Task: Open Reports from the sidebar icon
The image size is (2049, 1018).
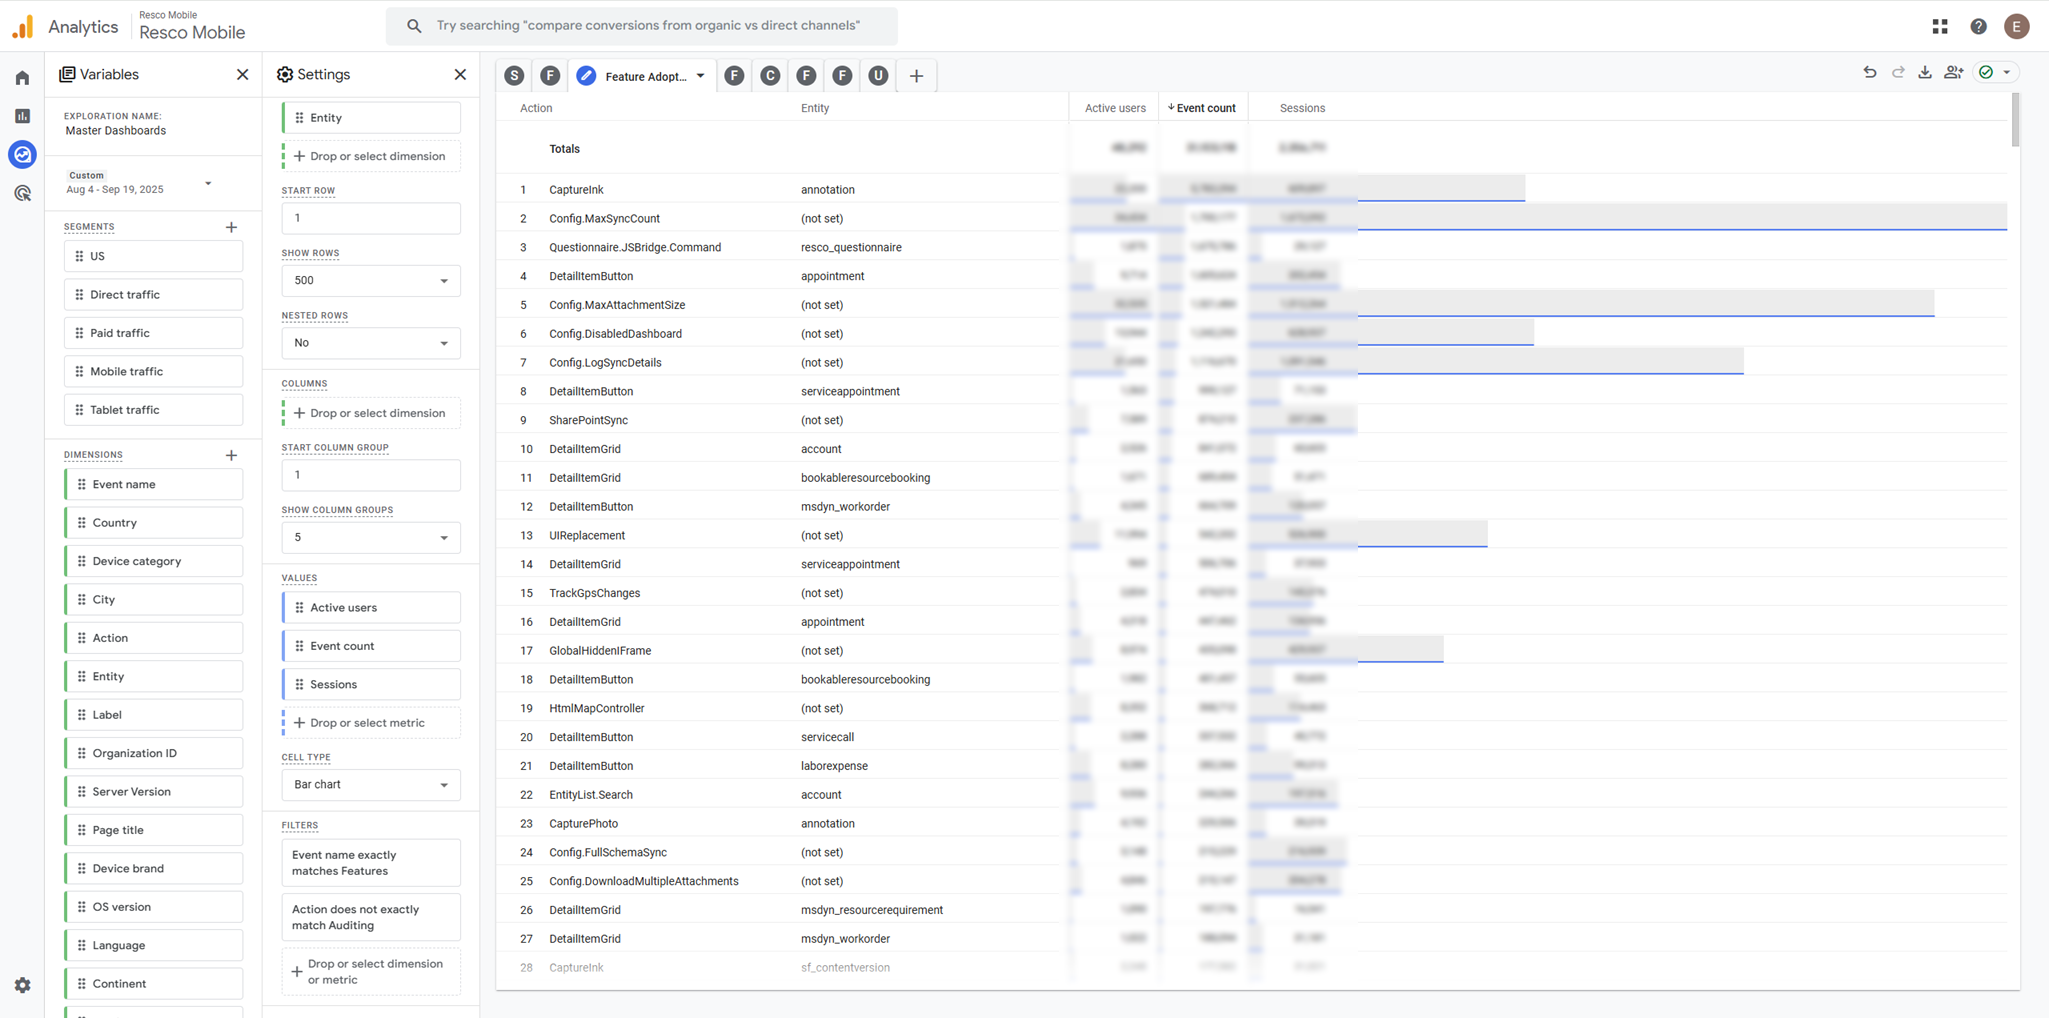Action: point(22,116)
